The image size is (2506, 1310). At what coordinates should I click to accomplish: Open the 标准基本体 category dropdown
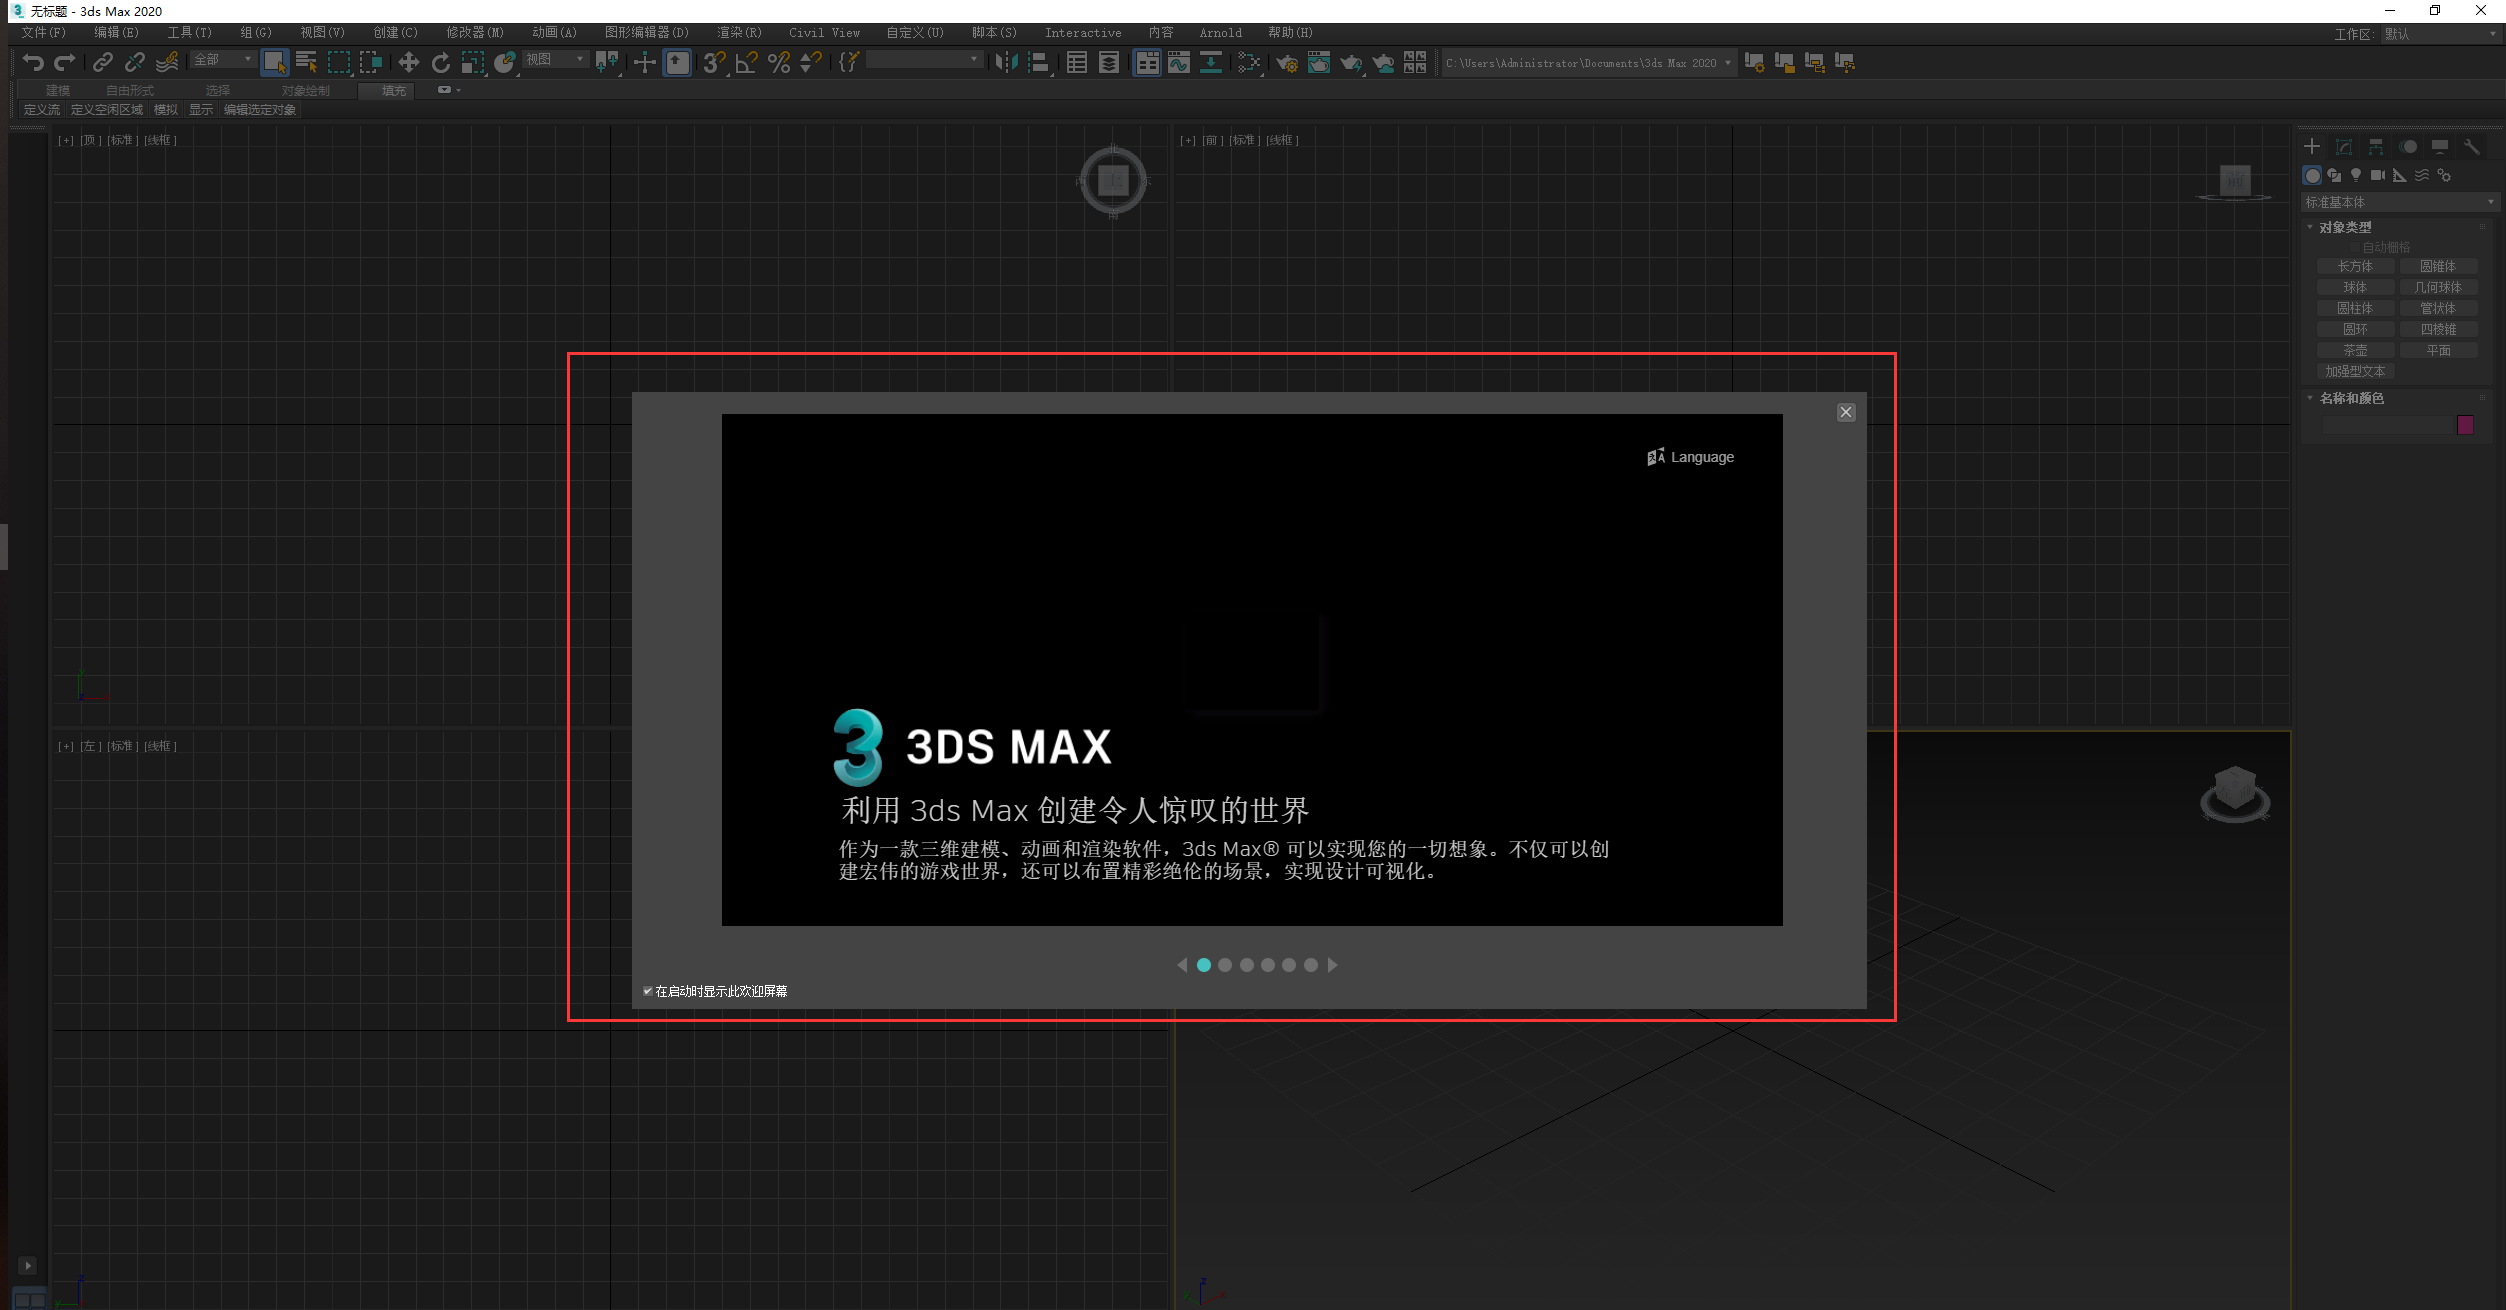coord(2399,202)
